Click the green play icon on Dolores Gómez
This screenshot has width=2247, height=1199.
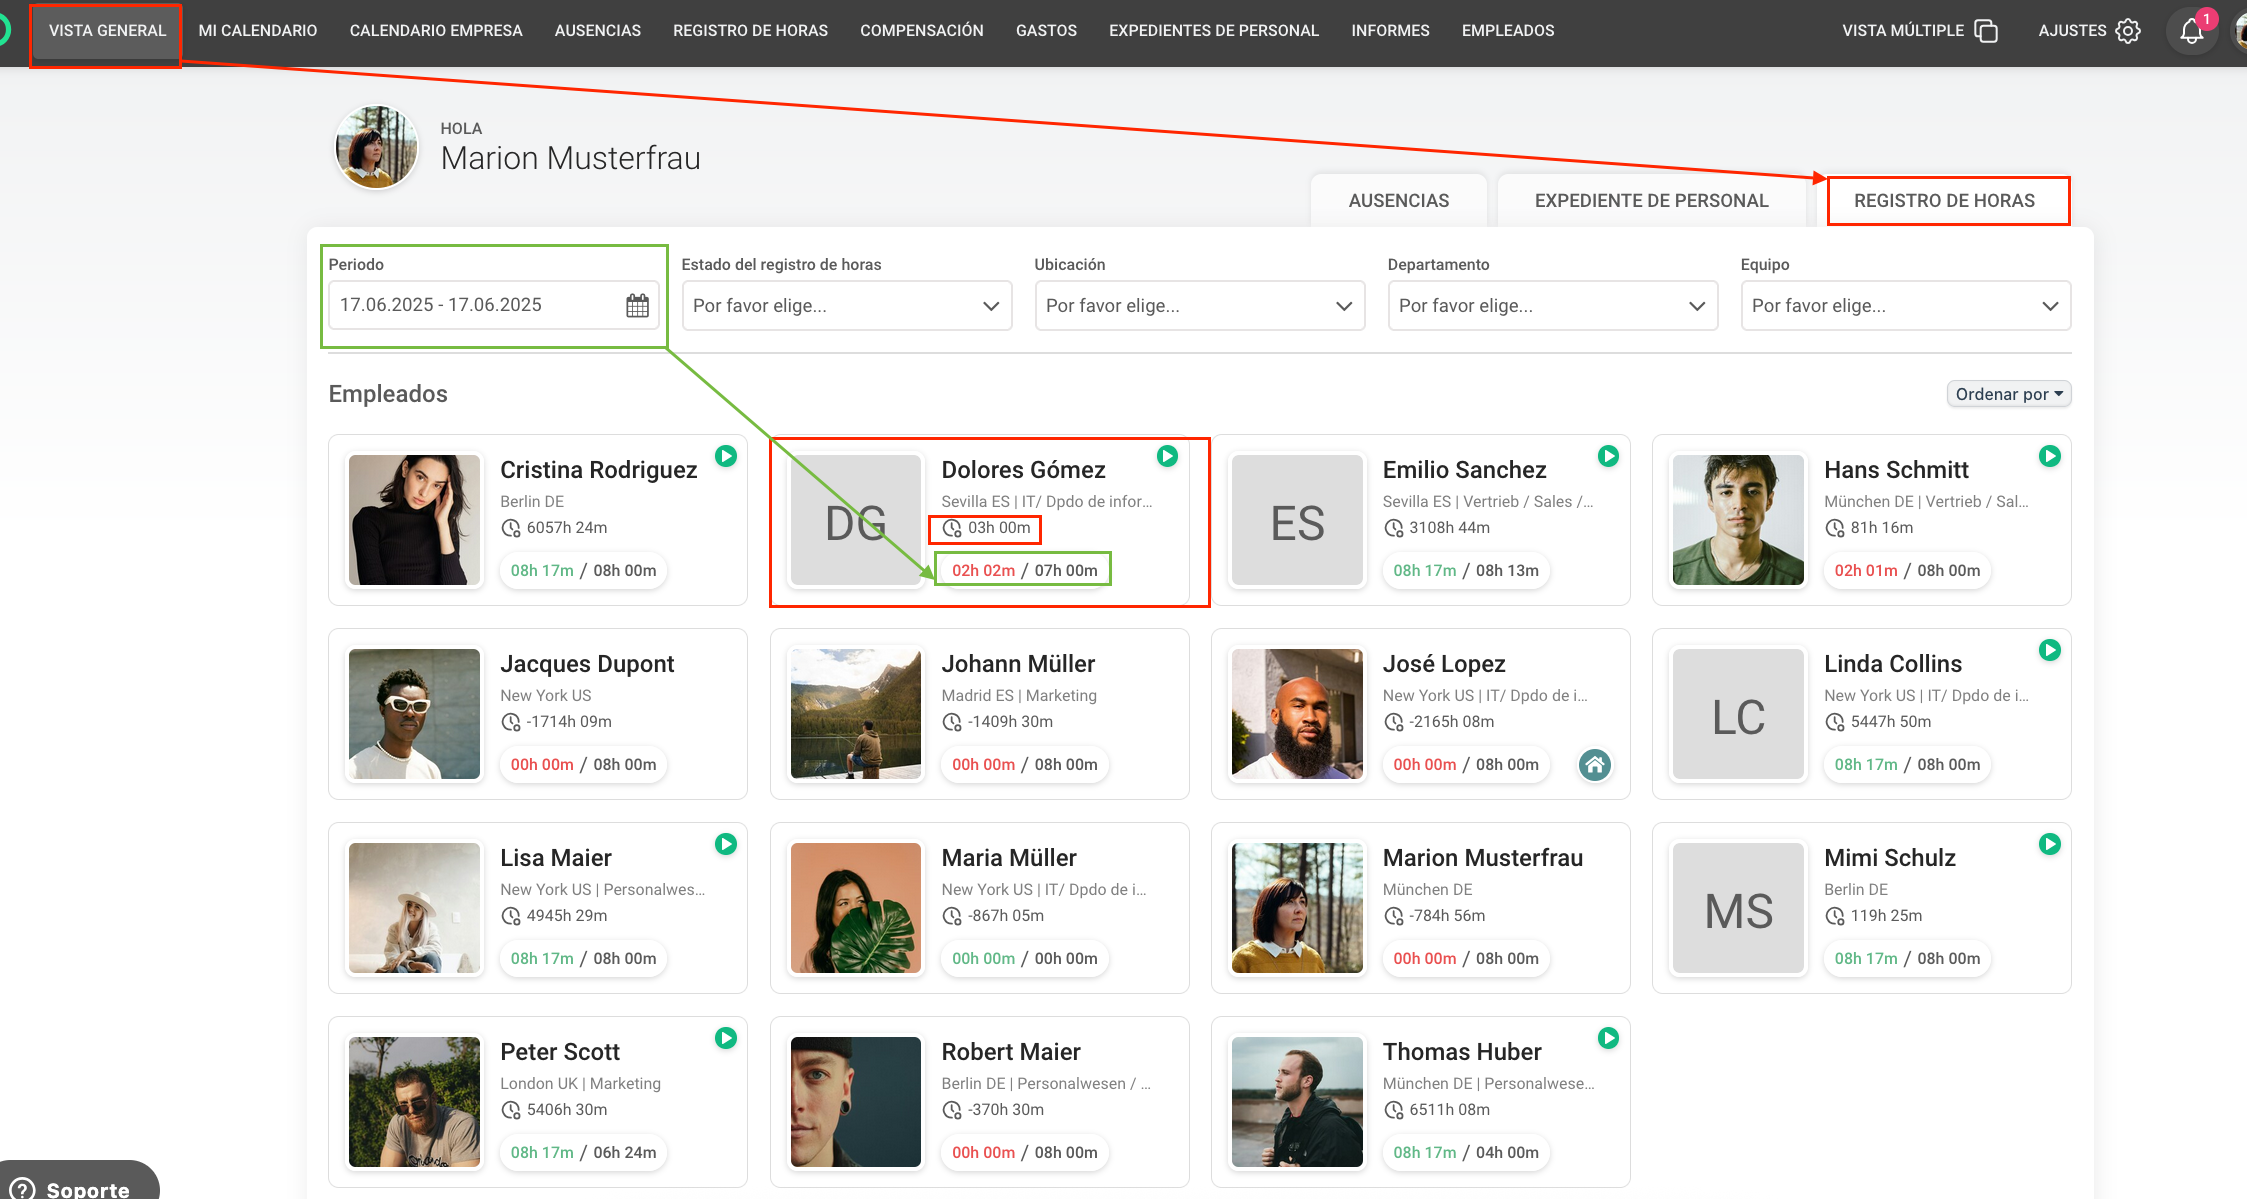[x=1167, y=456]
